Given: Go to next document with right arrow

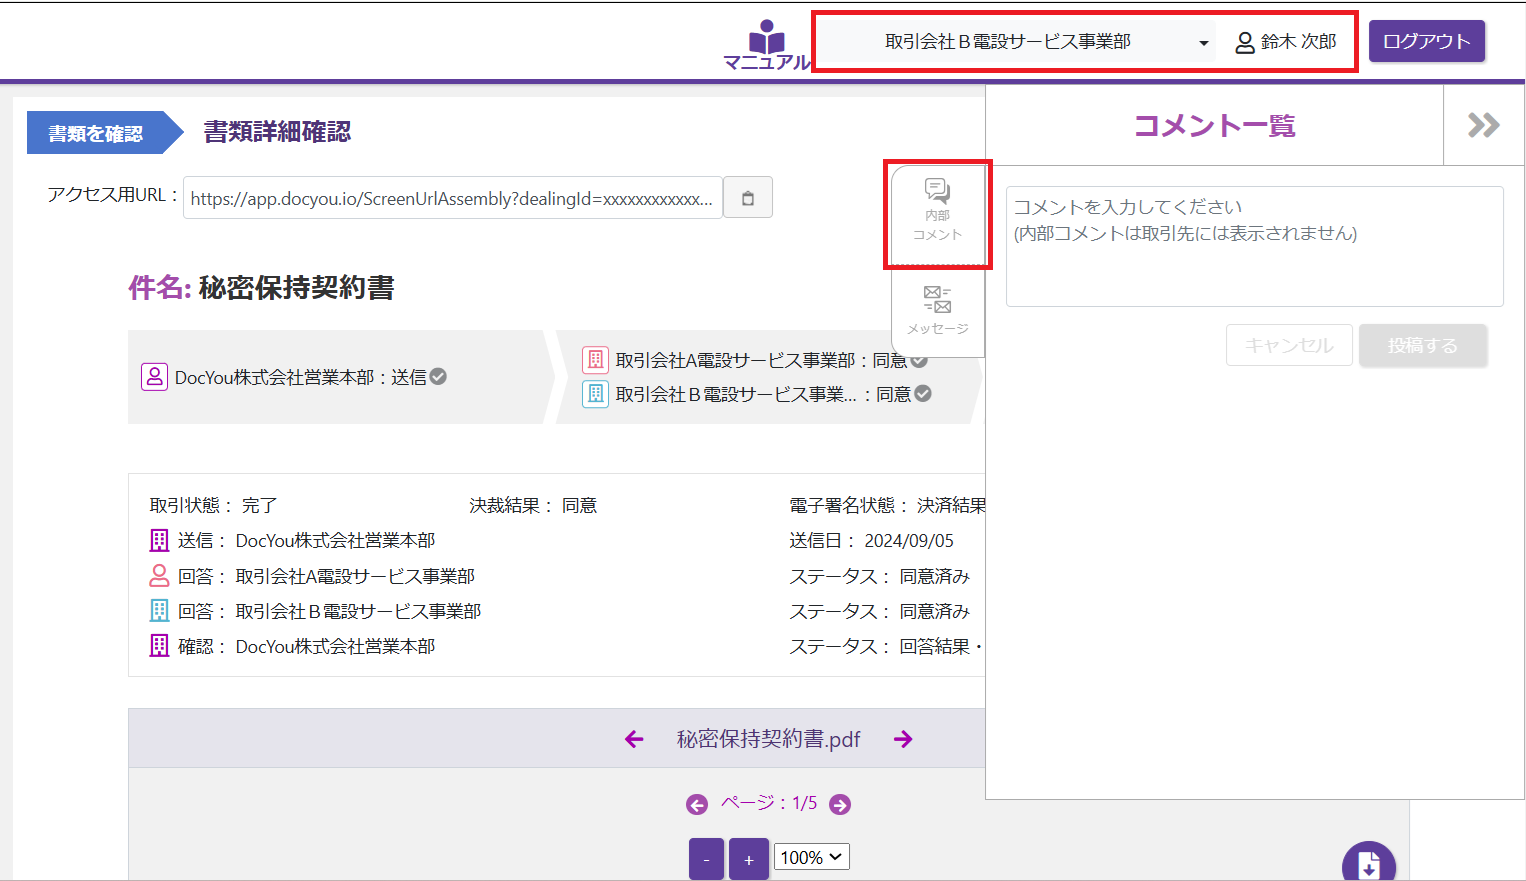Looking at the screenshot, I should point(903,739).
